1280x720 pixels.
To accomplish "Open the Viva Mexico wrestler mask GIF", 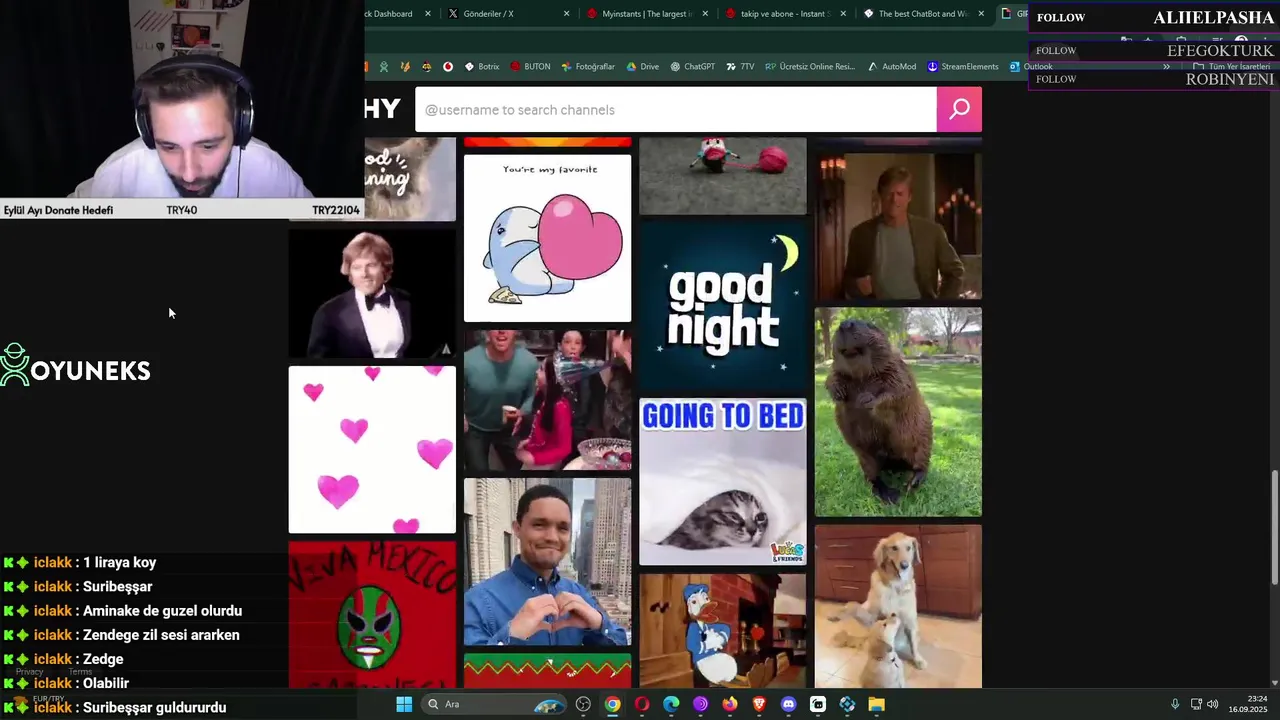I will tap(372, 614).
